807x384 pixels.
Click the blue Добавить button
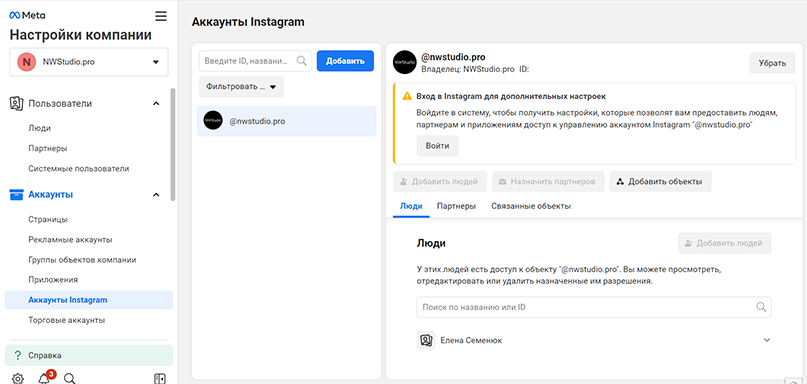click(345, 61)
